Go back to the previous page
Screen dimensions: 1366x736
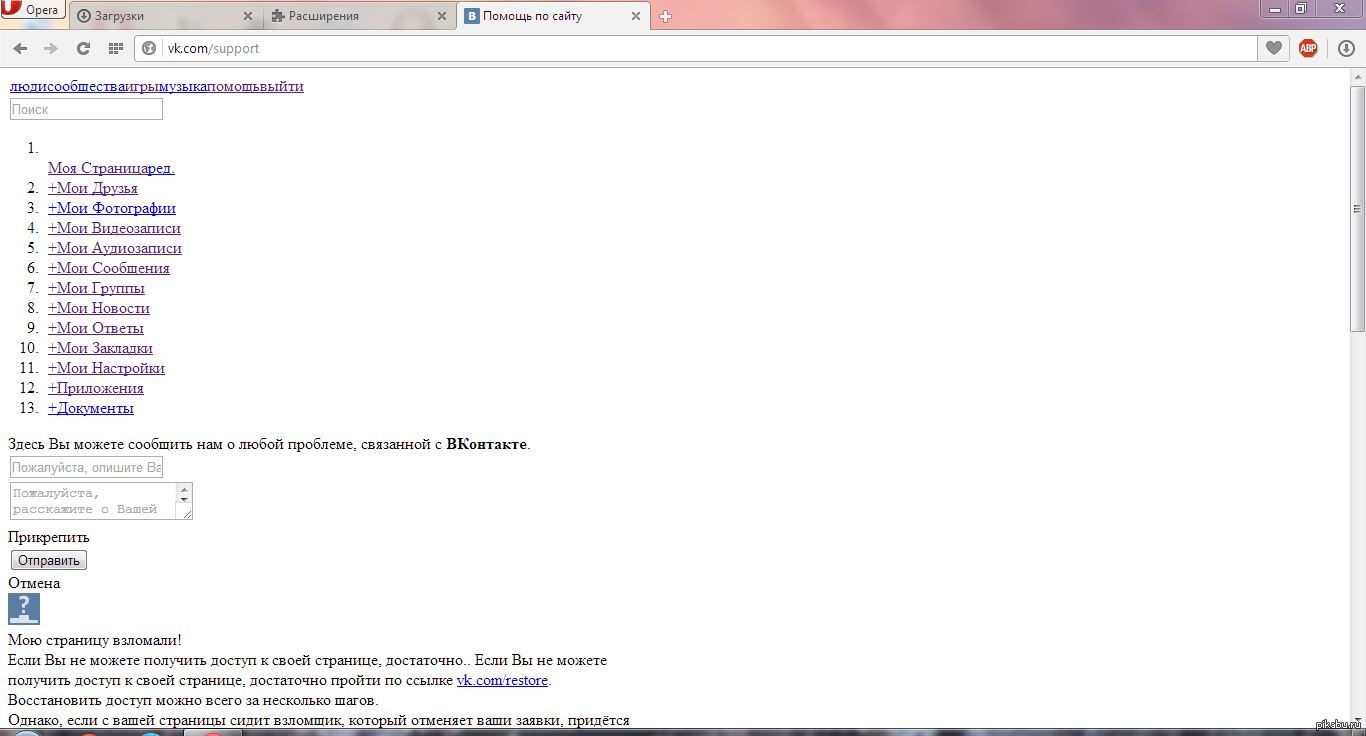pos(20,48)
